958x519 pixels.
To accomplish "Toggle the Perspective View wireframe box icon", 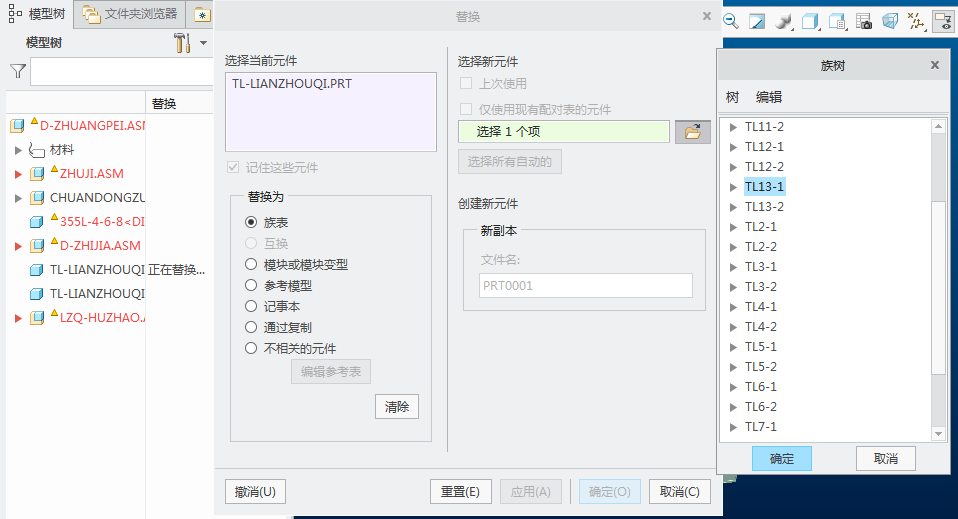I will click(x=890, y=21).
